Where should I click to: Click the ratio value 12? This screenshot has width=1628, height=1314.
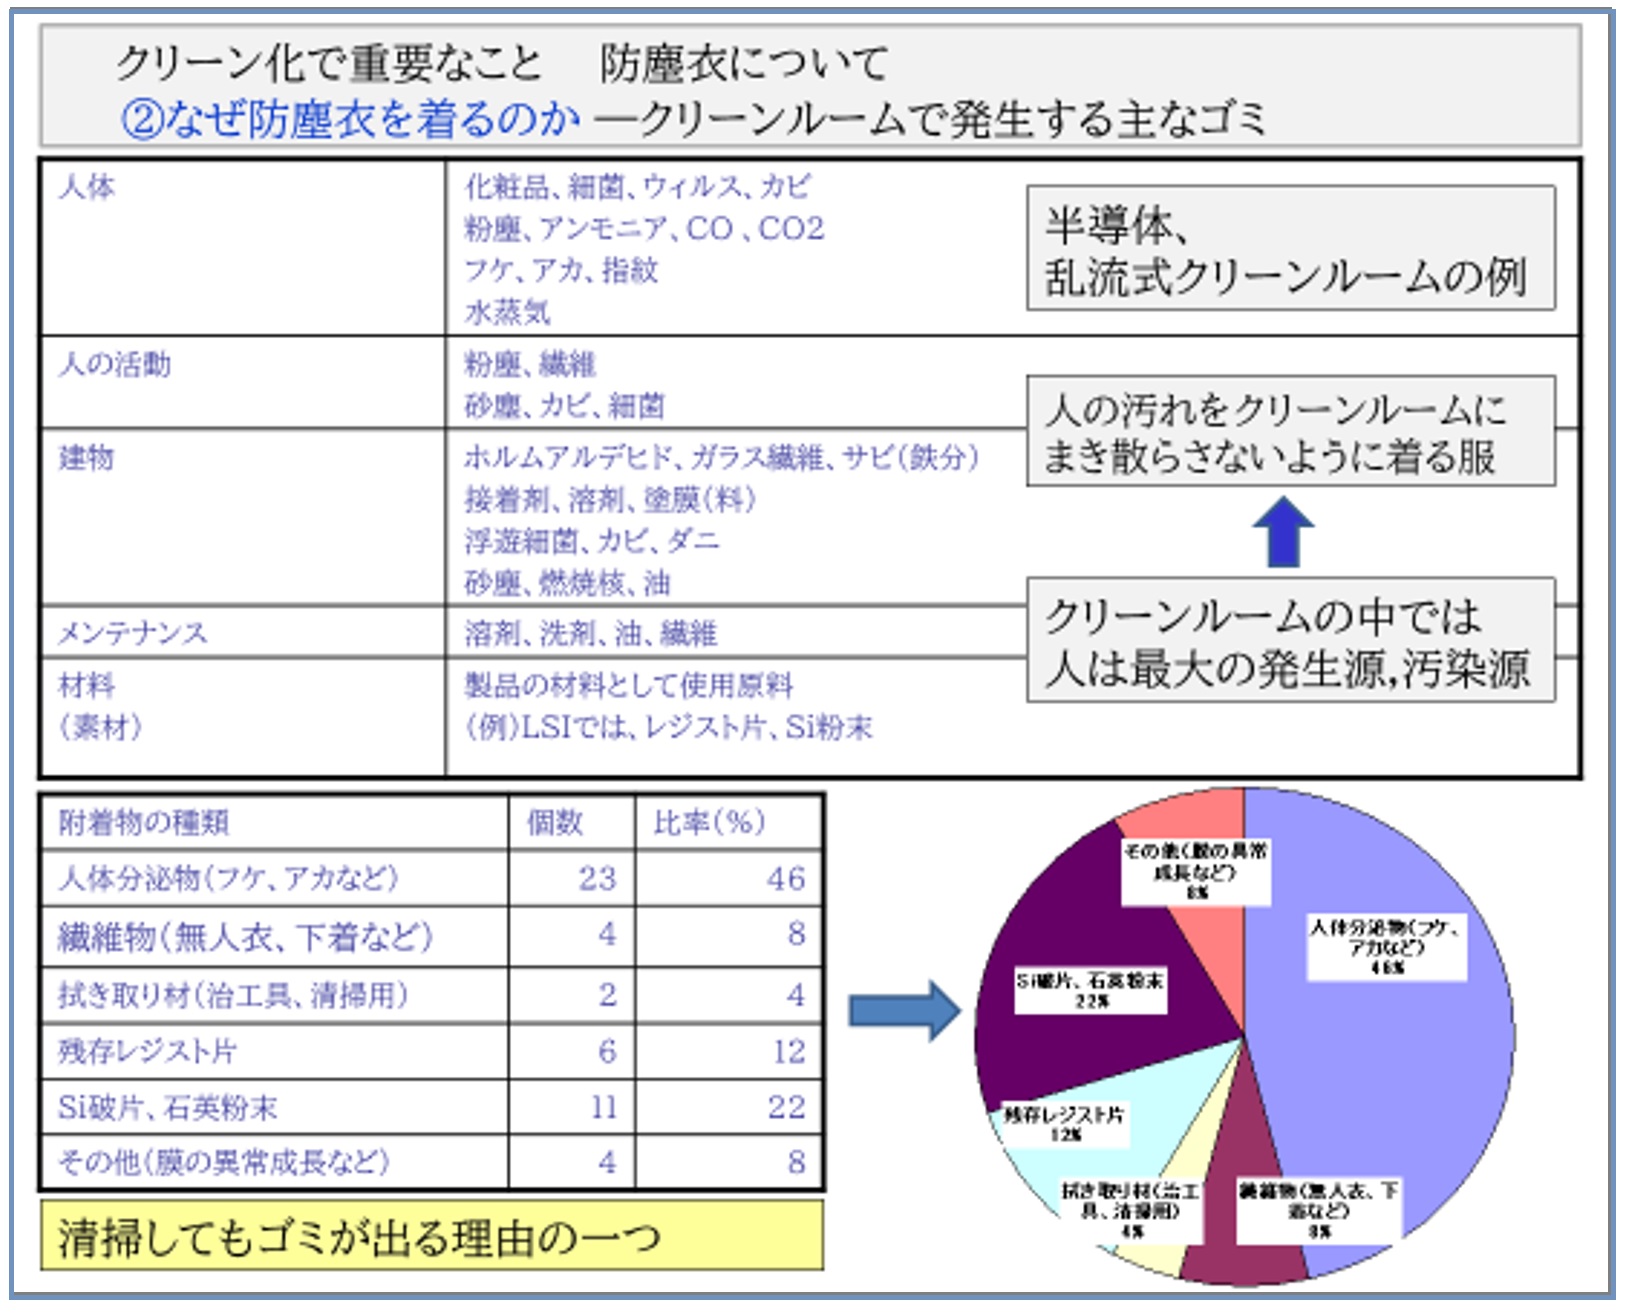coord(789,1051)
